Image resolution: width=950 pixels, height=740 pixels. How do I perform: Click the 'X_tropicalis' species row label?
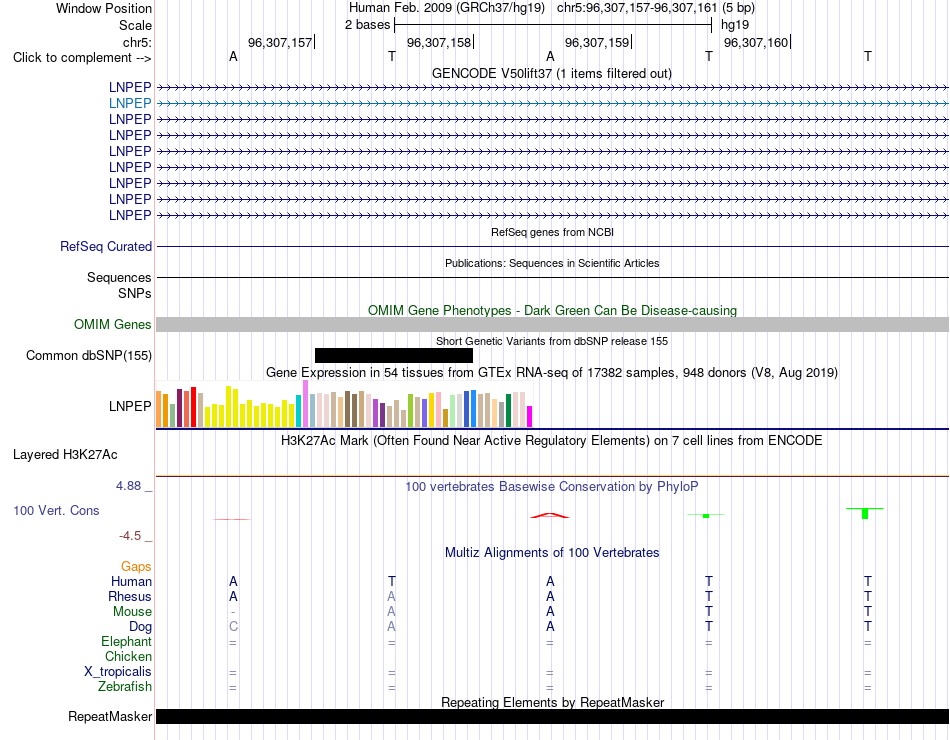coord(118,672)
